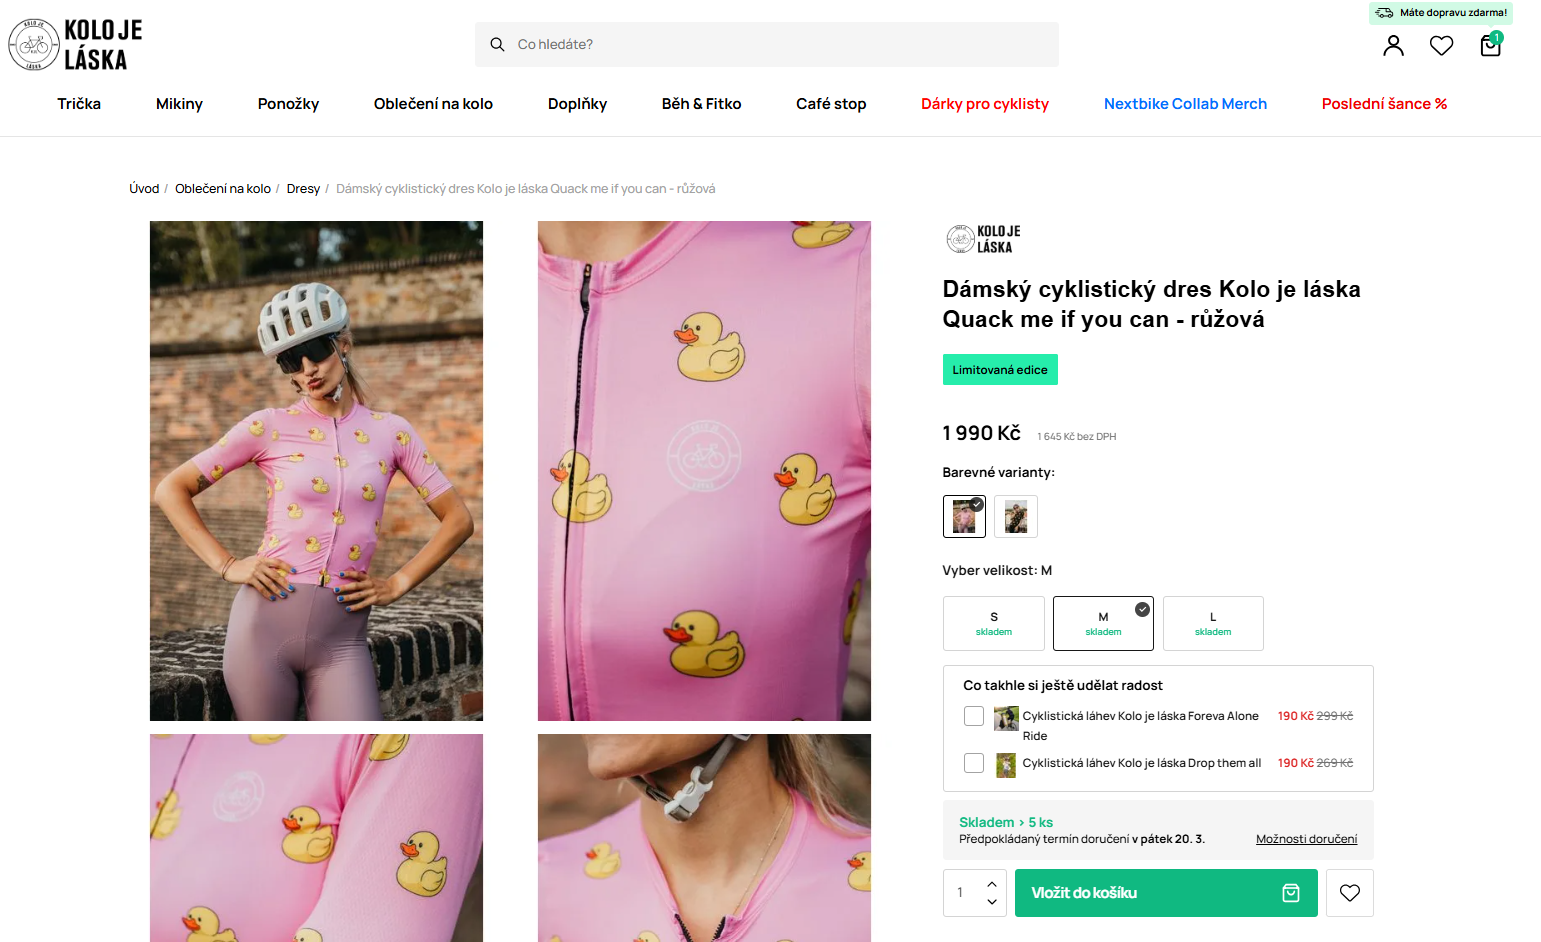1541x942 pixels.
Task: Add jersey to favorites with heart button
Action: (x=1349, y=892)
